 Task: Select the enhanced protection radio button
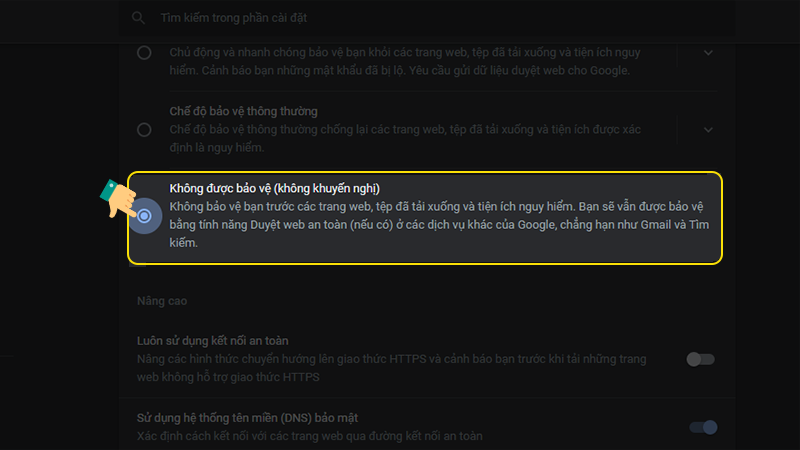[144, 53]
